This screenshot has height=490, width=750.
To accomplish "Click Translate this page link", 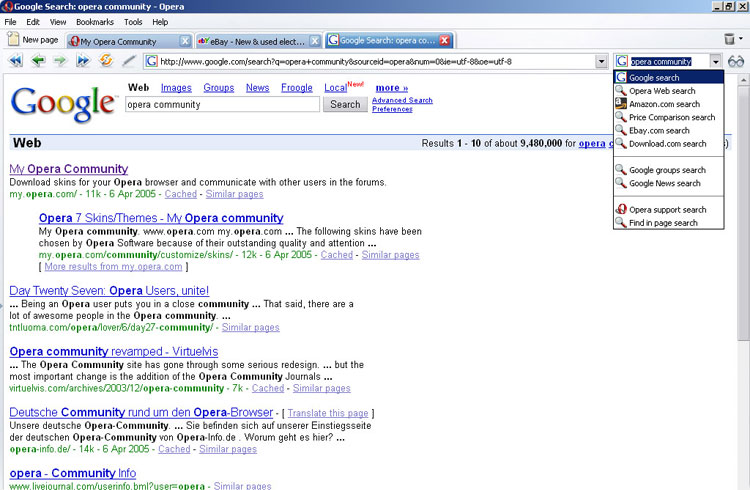I will coord(328,413).
